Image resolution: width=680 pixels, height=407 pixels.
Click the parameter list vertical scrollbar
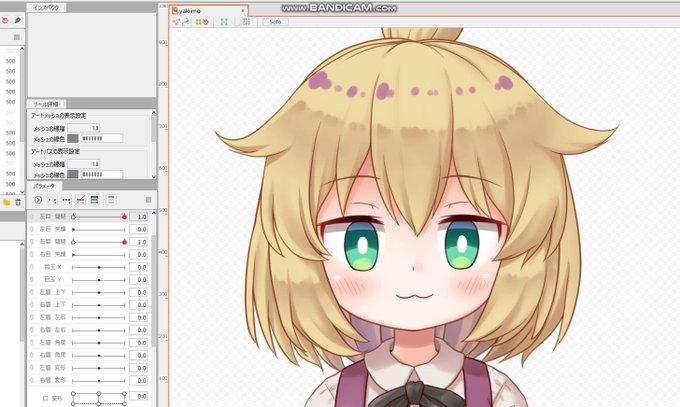154,291
